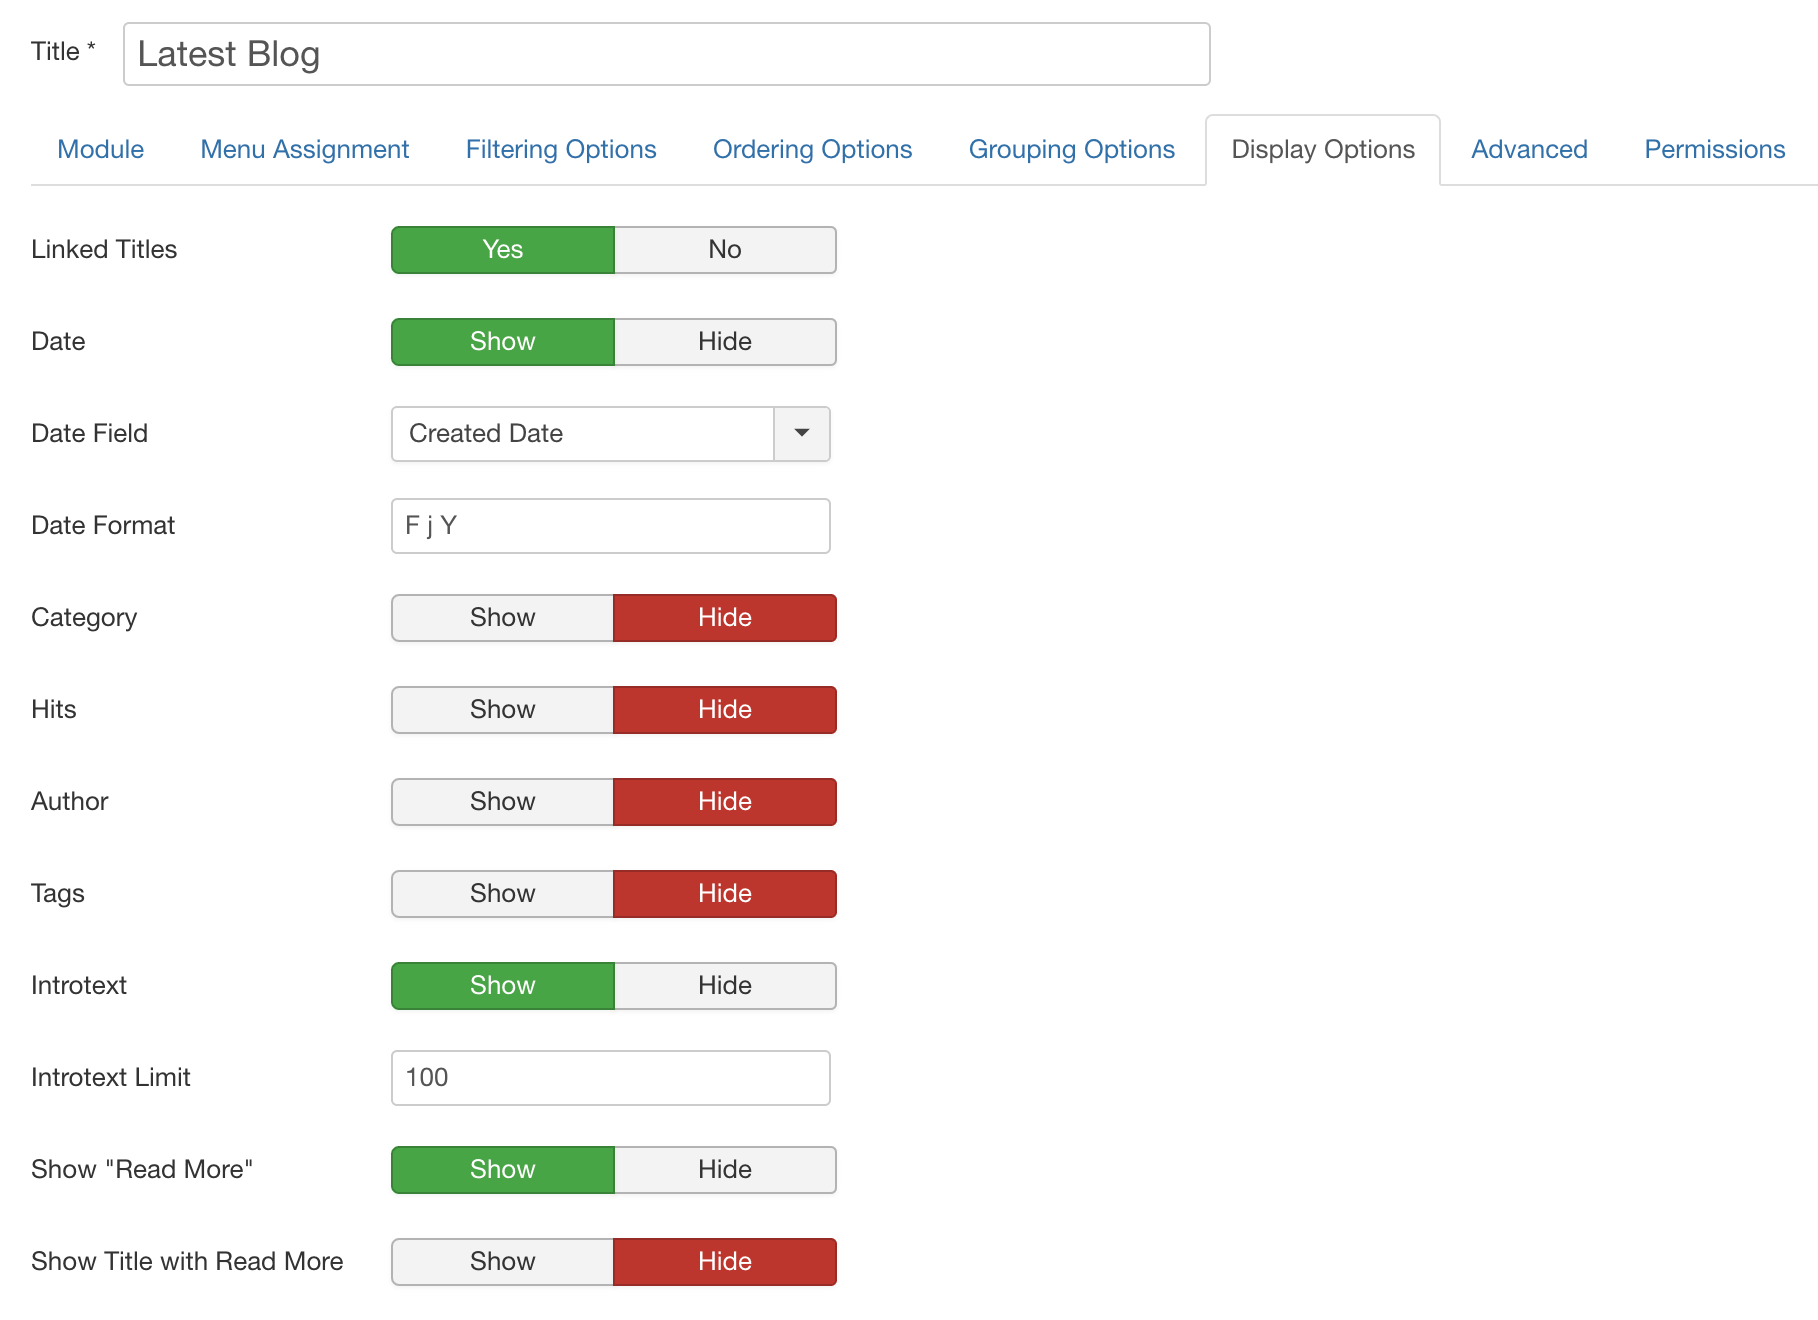Image resolution: width=1818 pixels, height=1320 pixels.
Task: Switch to Menu Assignment tab
Action: (305, 150)
